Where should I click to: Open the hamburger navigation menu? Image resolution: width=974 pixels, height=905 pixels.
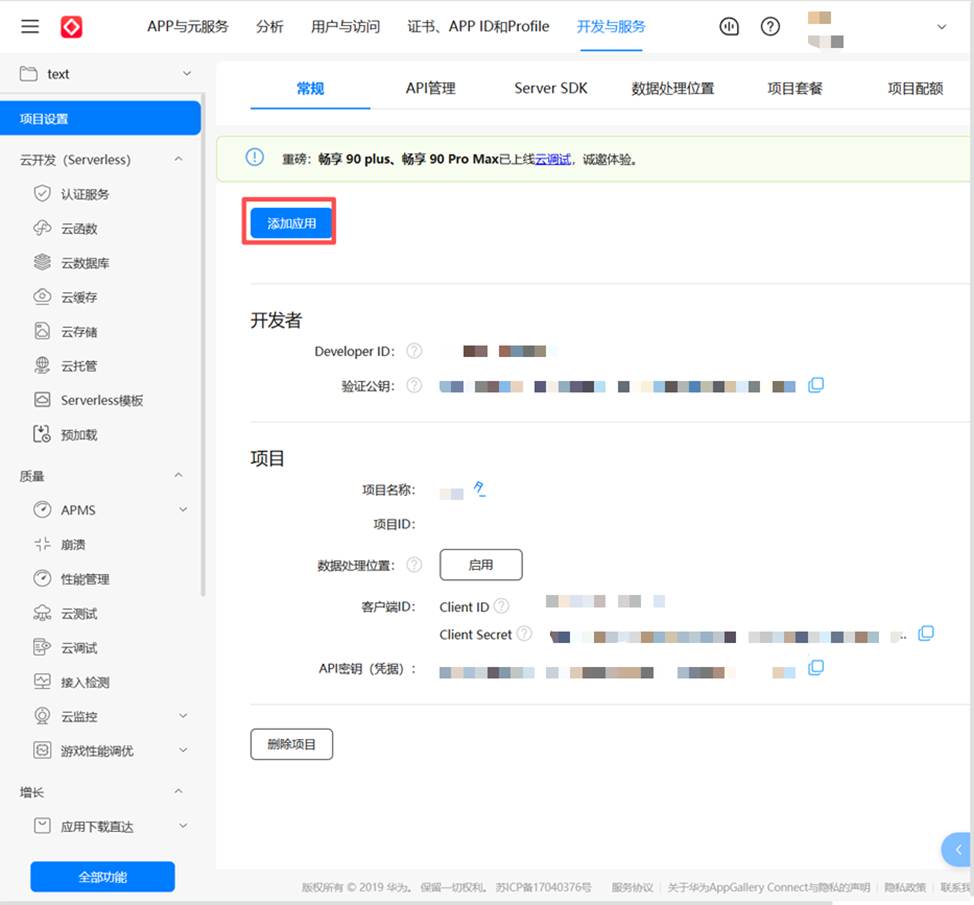coord(30,27)
